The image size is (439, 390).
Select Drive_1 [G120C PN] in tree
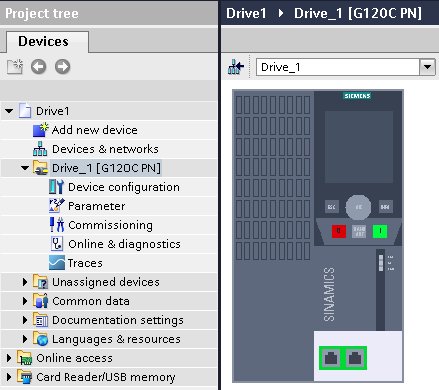[x=106, y=168]
